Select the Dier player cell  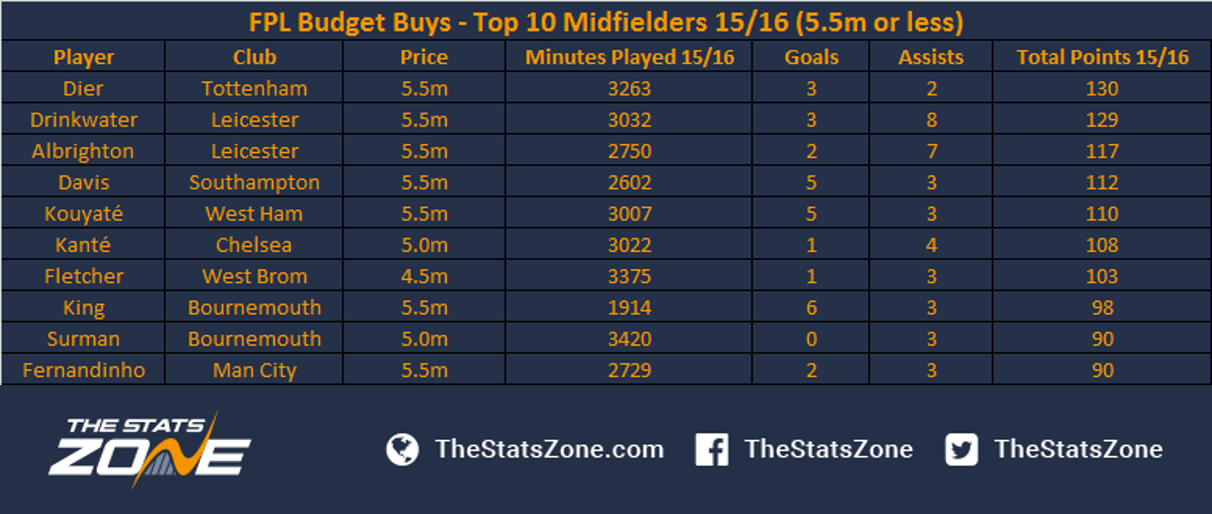(x=84, y=88)
